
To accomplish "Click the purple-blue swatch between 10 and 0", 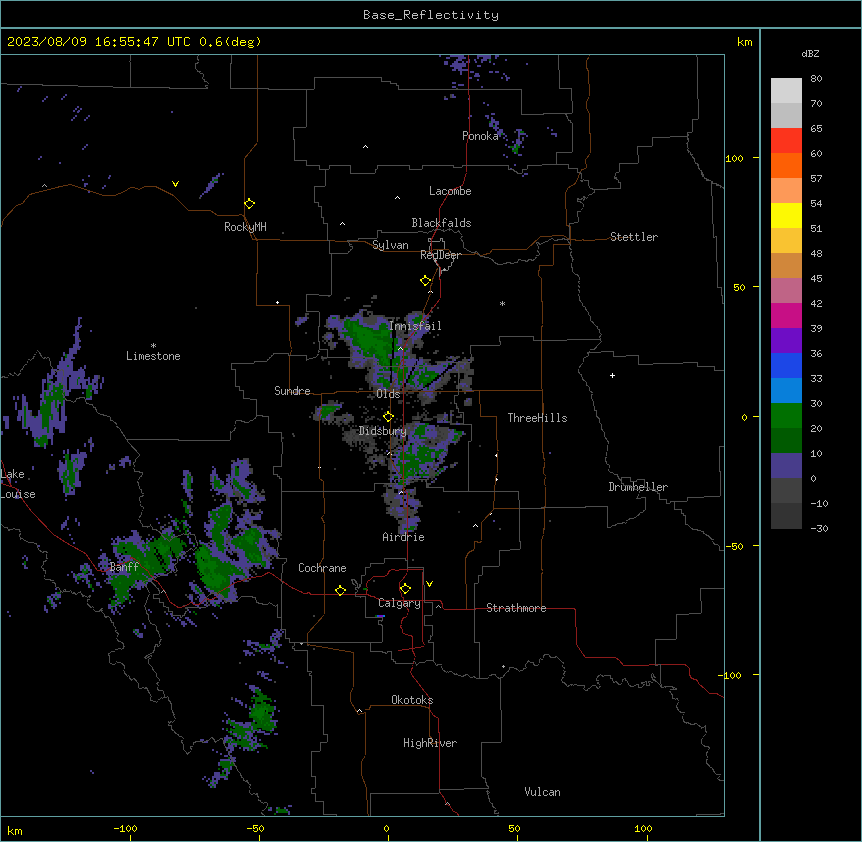I will pos(786,466).
